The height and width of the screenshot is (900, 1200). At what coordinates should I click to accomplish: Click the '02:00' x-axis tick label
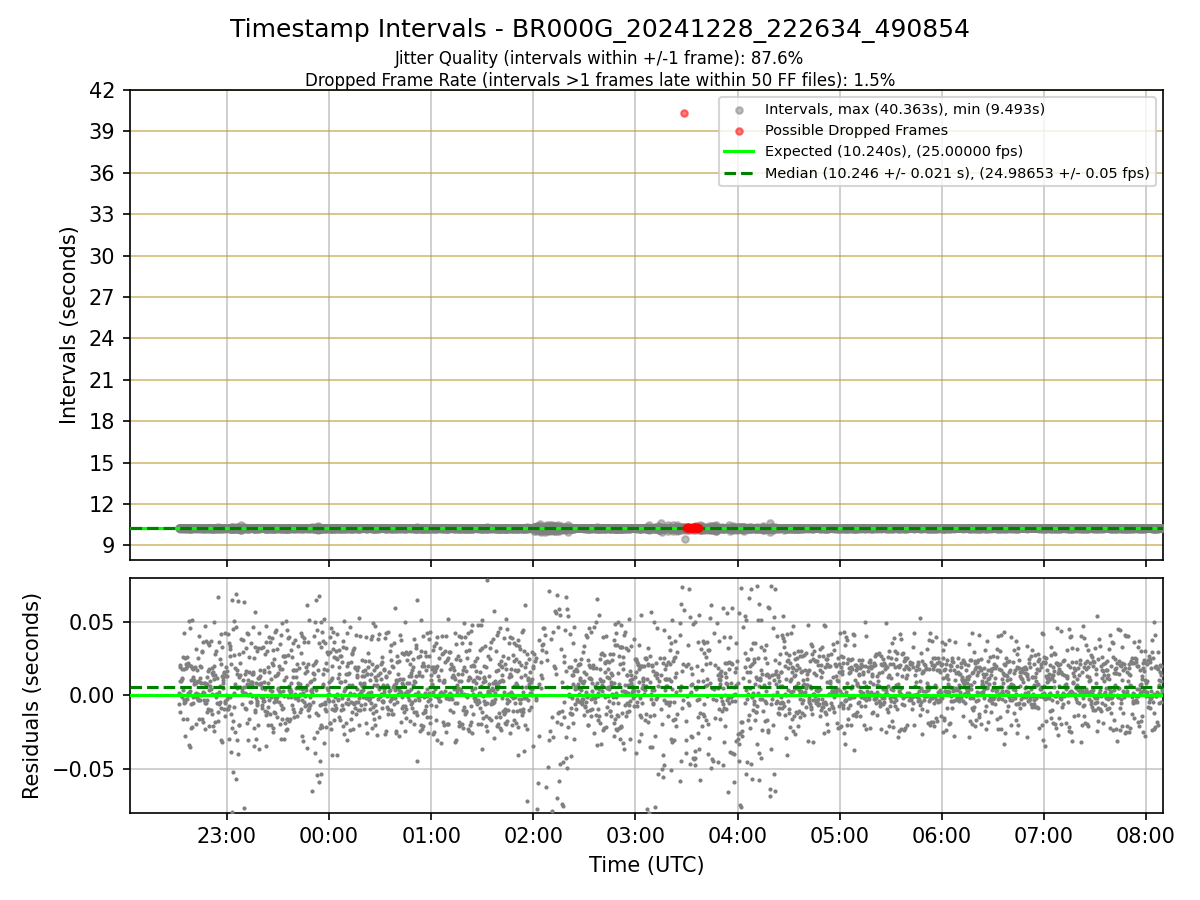tap(533, 835)
